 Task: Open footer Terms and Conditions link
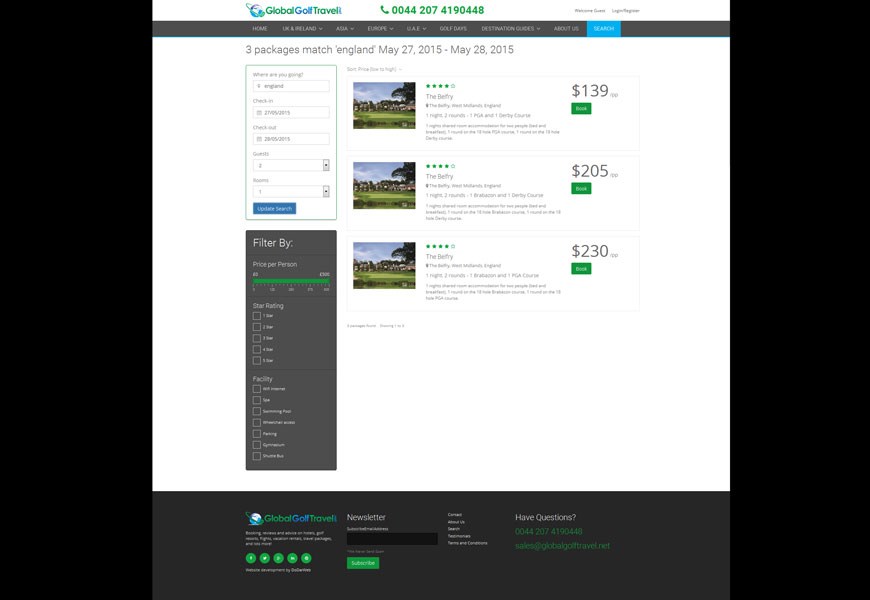click(x=467, y=543)
